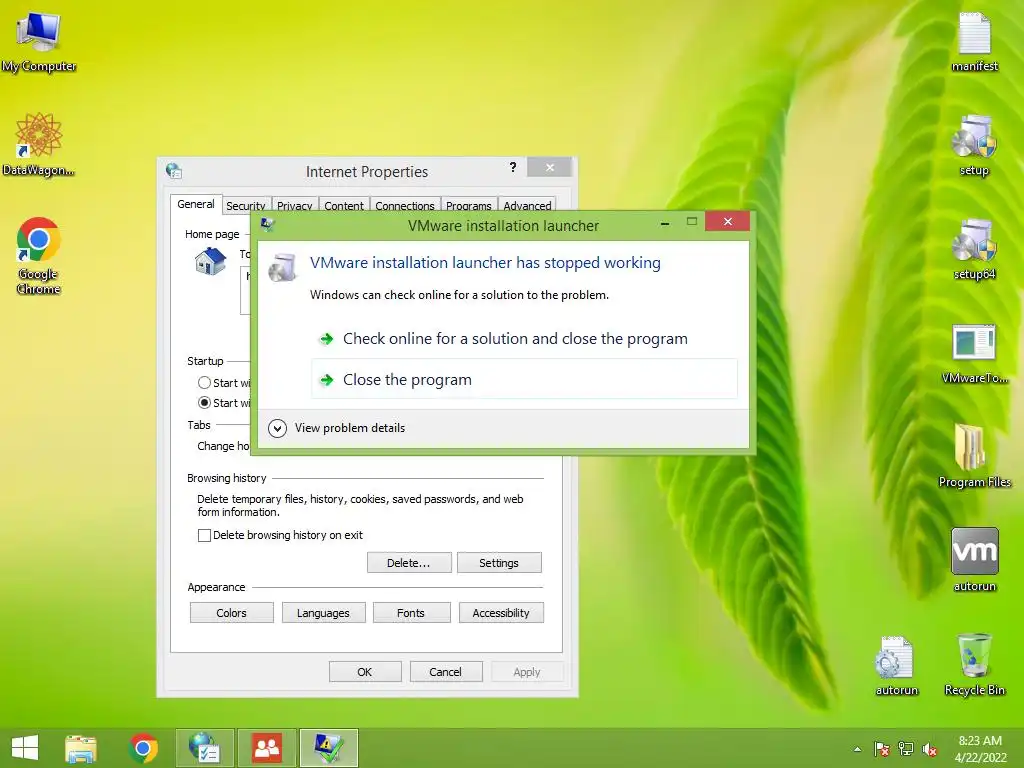Choose Check online for a solution option

(x=524, y=338)
